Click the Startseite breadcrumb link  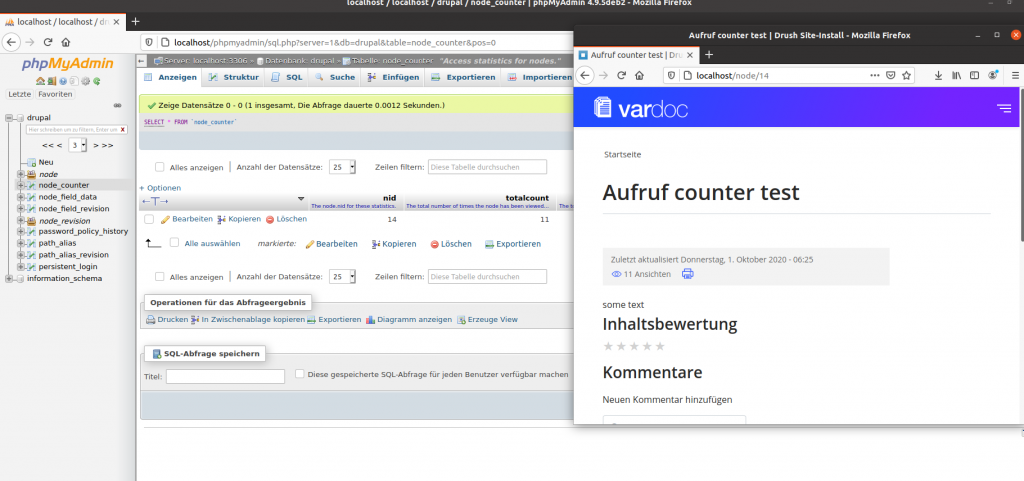[622, 155]
